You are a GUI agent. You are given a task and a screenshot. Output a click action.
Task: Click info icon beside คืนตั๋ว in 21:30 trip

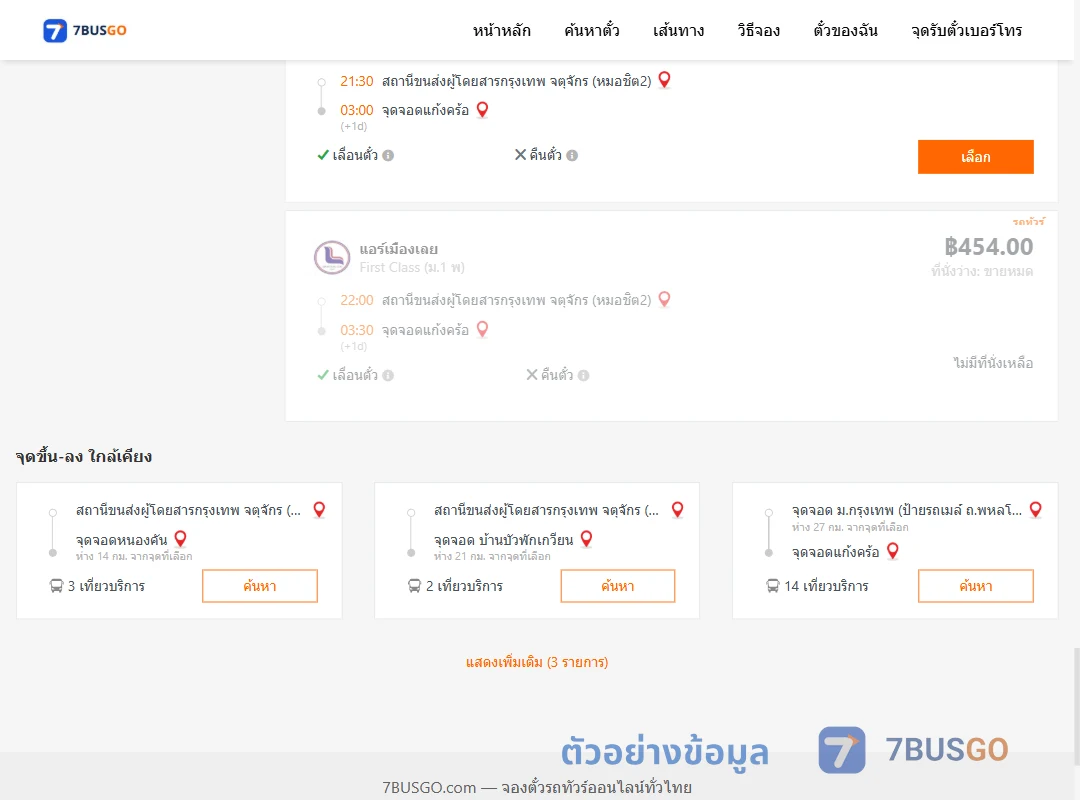[x=572, y=156]
